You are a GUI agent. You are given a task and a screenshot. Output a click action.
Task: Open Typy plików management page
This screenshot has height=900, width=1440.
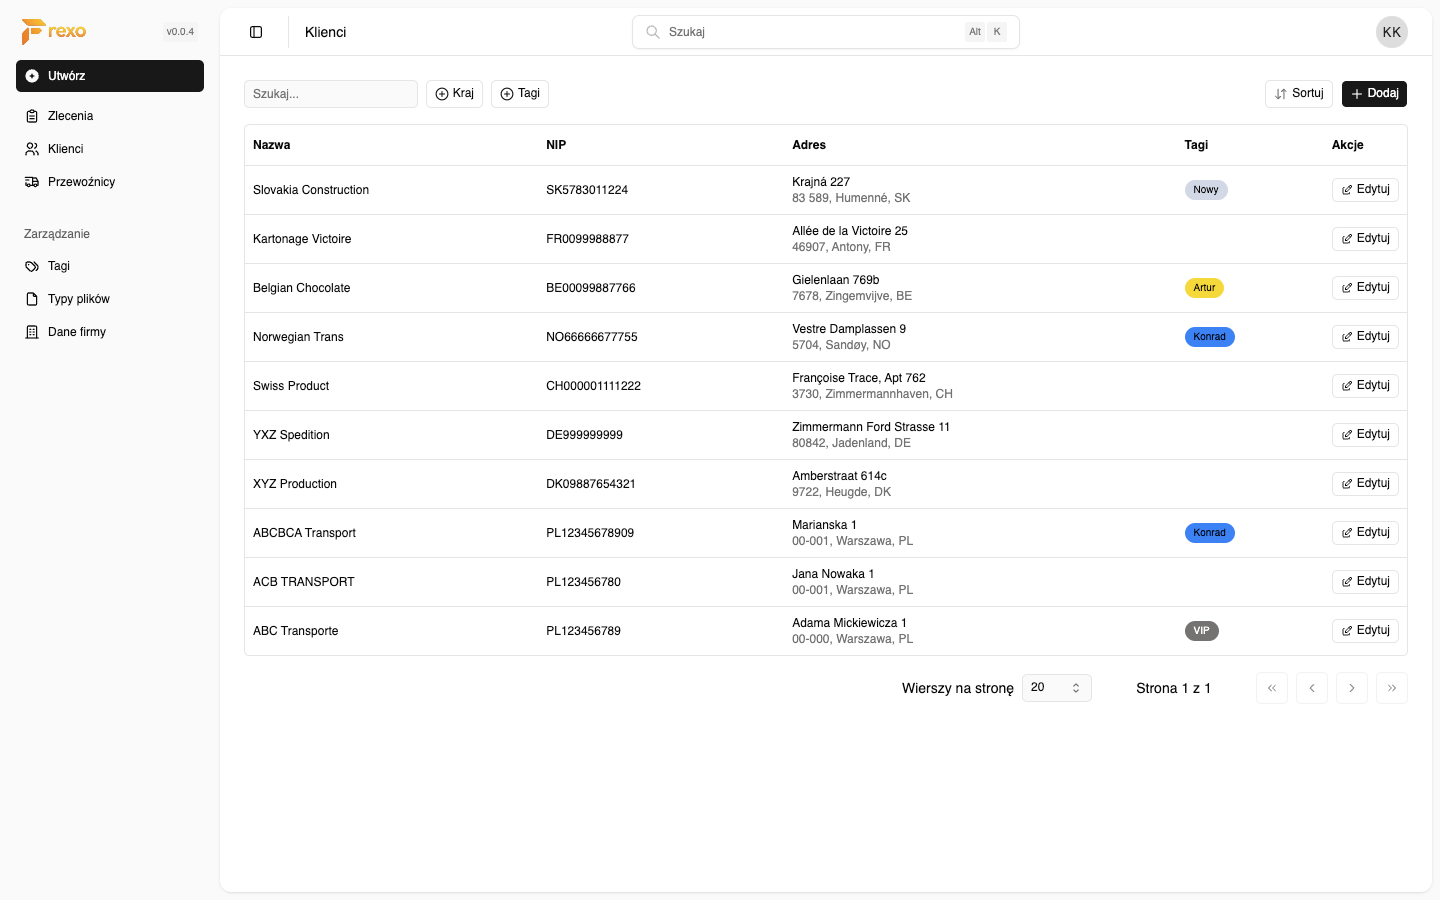78,299
